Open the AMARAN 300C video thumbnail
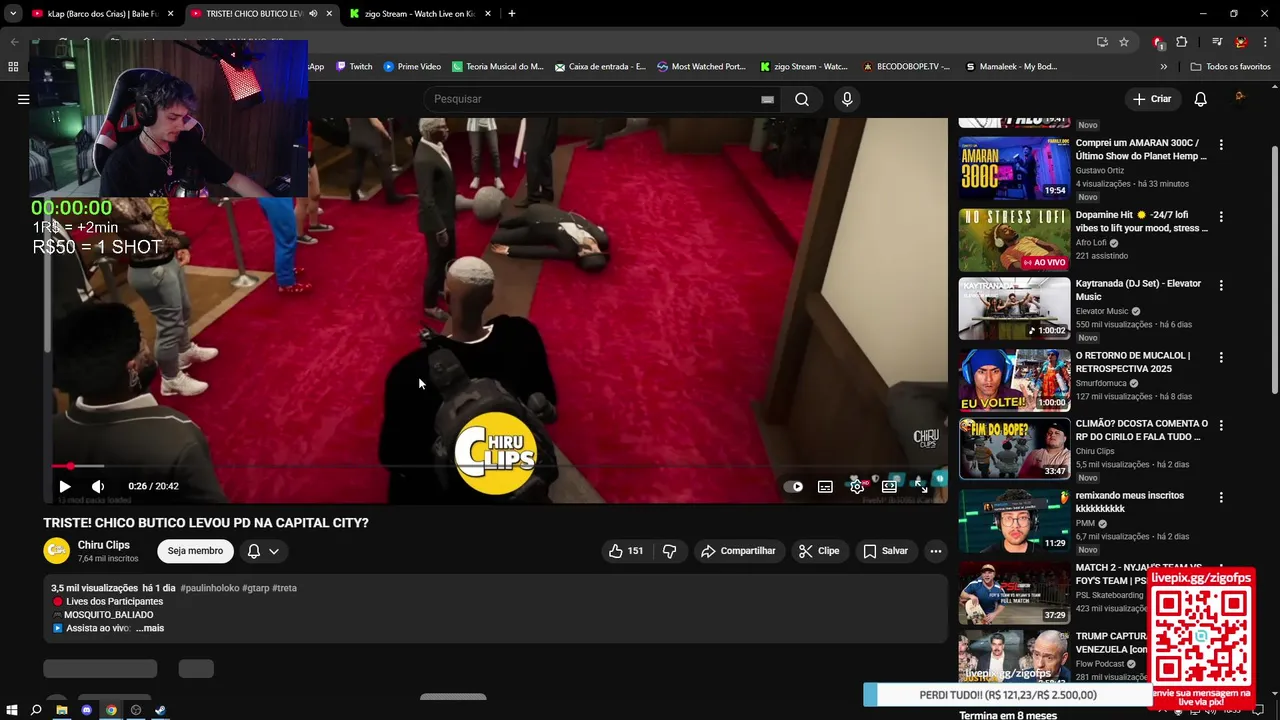Image resolution: width=1280 pixels, height=720 pixels. 1014,168
